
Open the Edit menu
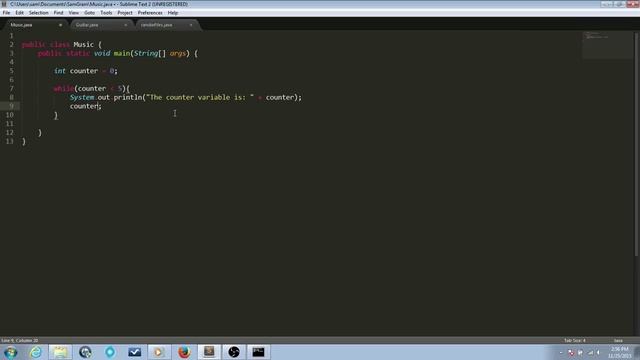pos(19,13)
